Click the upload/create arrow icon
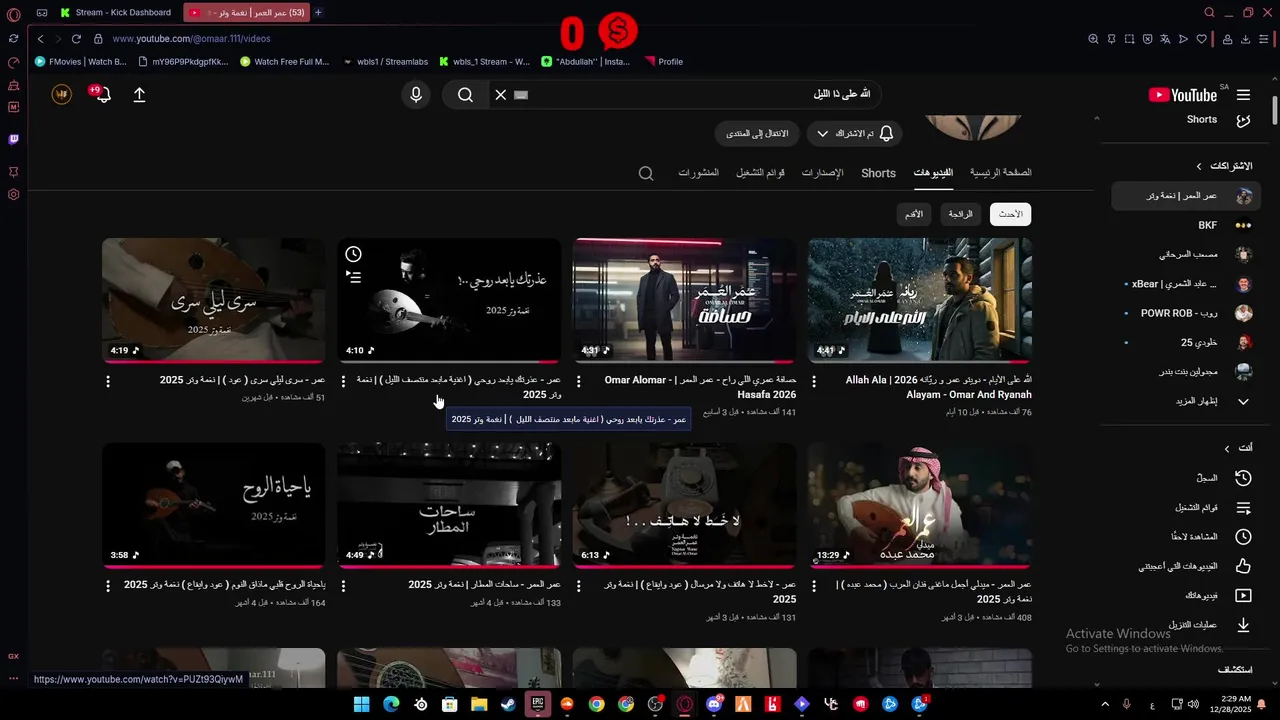This screenshot has width=1280, height=720. [139, 95]
